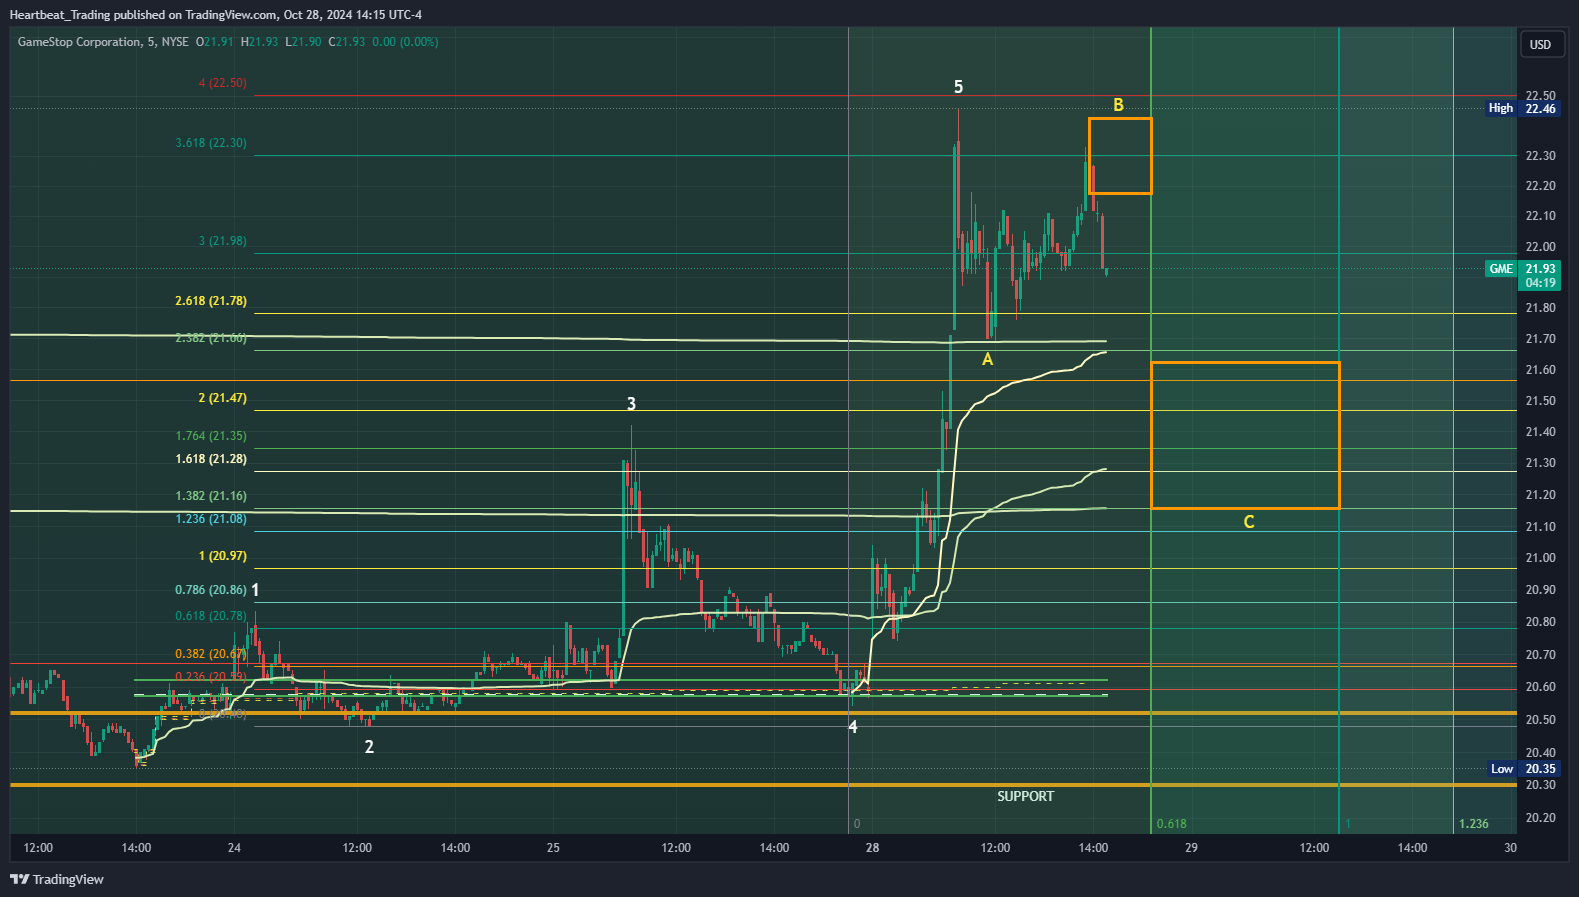Click the 0.00 (0.00%) change value
The height and width of the screenshot is (897, 1579).
pos(405,42)
